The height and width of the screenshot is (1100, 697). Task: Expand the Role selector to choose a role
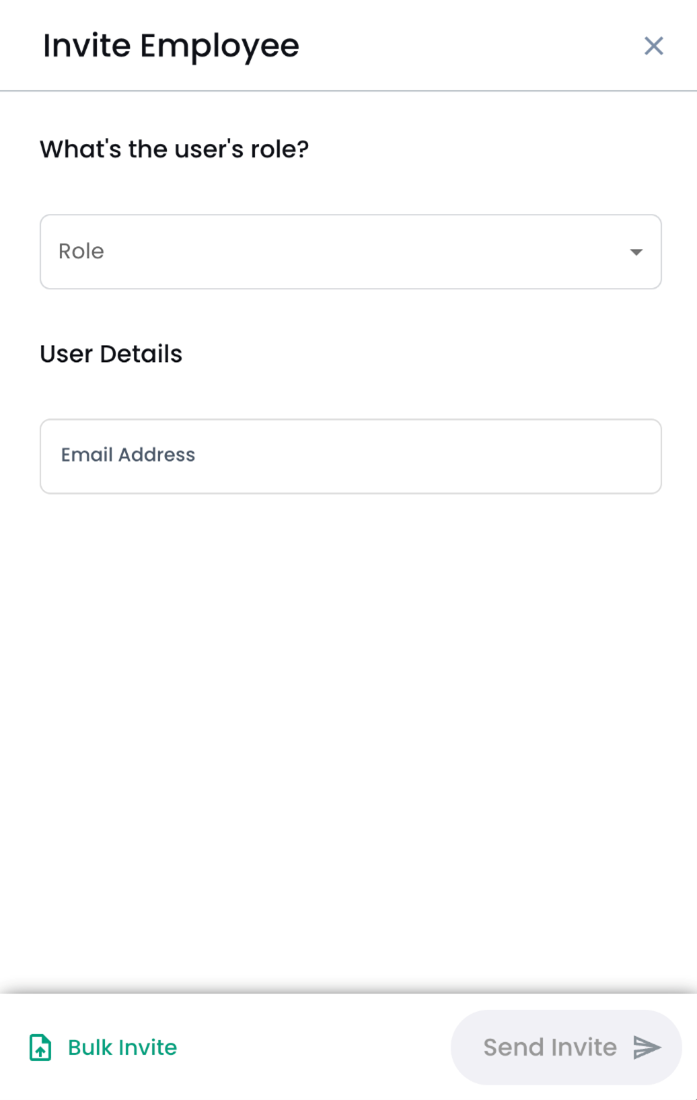350,252
